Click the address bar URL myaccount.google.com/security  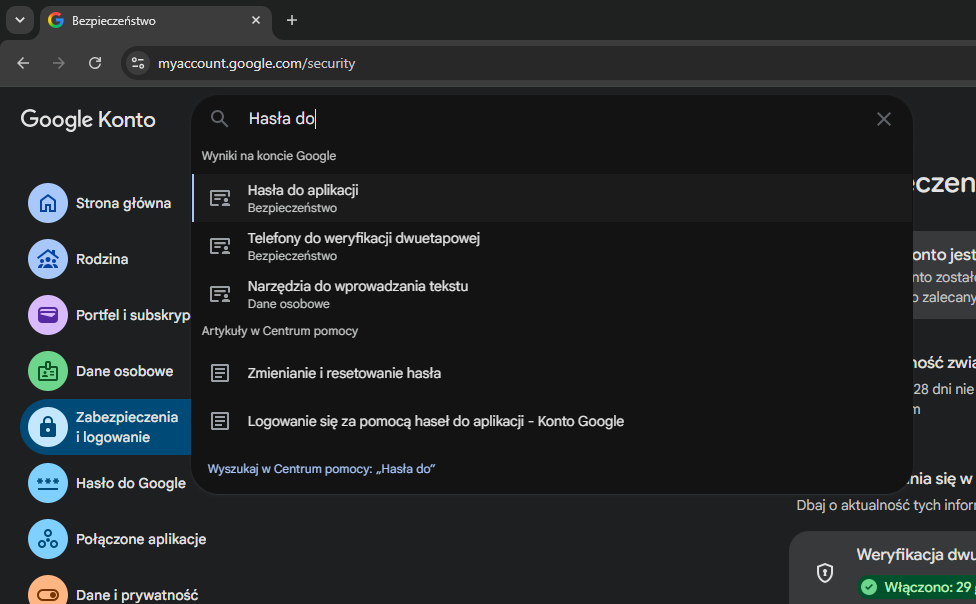coord(256,64)
